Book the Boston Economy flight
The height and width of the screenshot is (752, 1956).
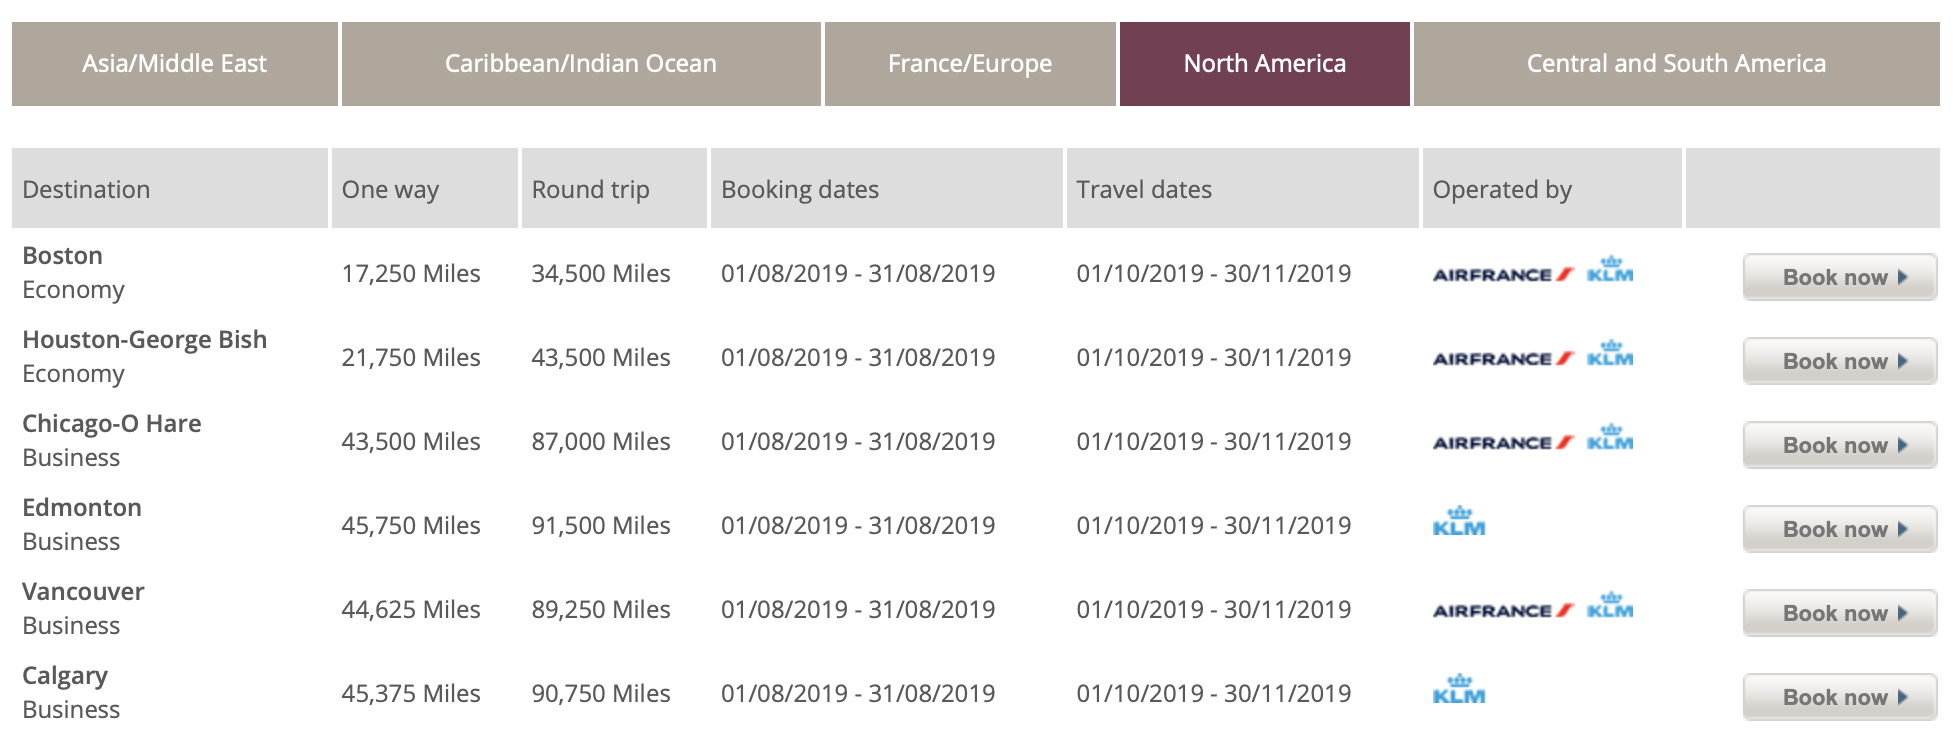pyautogui.click(x=1839, y=277)
